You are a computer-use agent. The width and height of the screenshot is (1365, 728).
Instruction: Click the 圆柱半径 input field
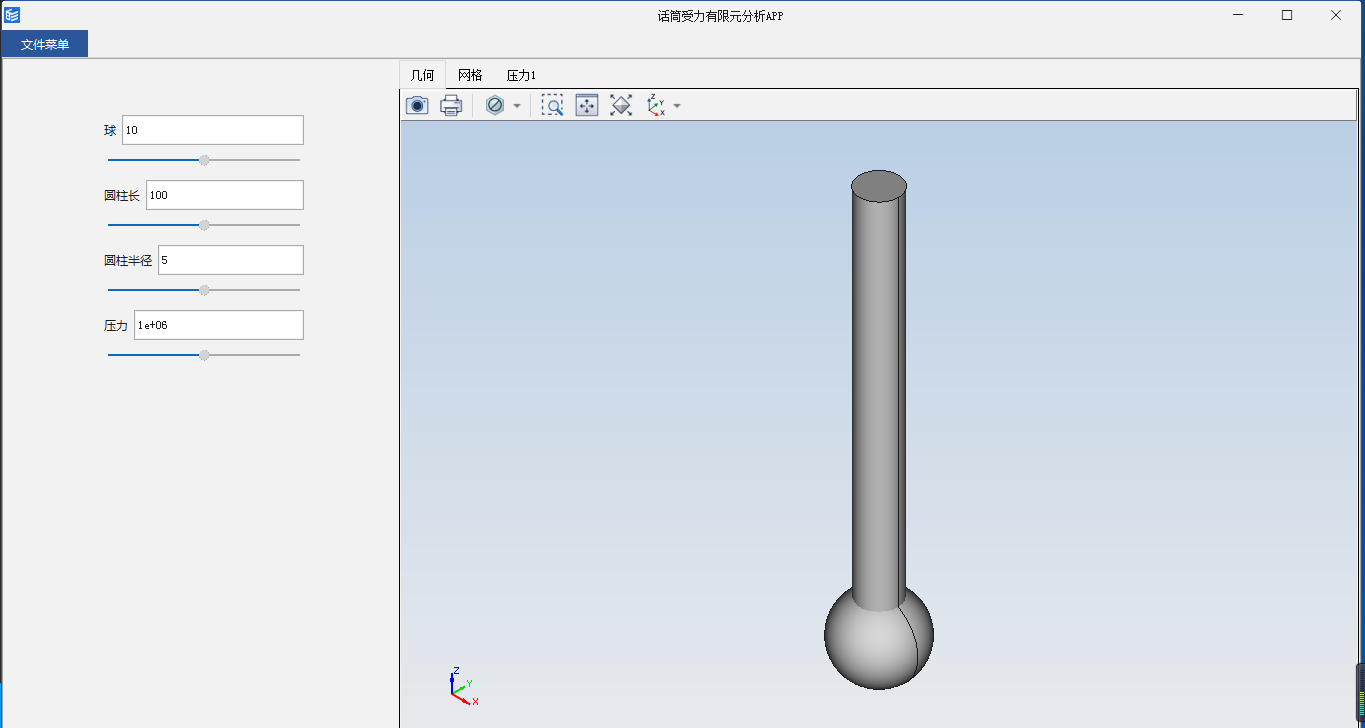coord(231,260)
